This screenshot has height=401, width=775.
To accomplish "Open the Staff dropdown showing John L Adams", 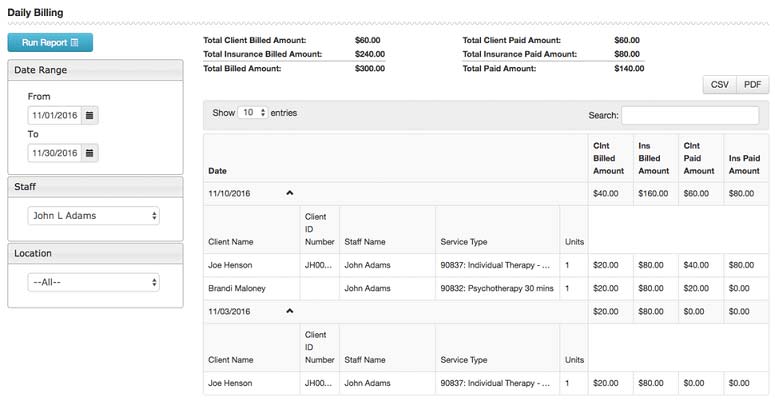I will 95,215.
